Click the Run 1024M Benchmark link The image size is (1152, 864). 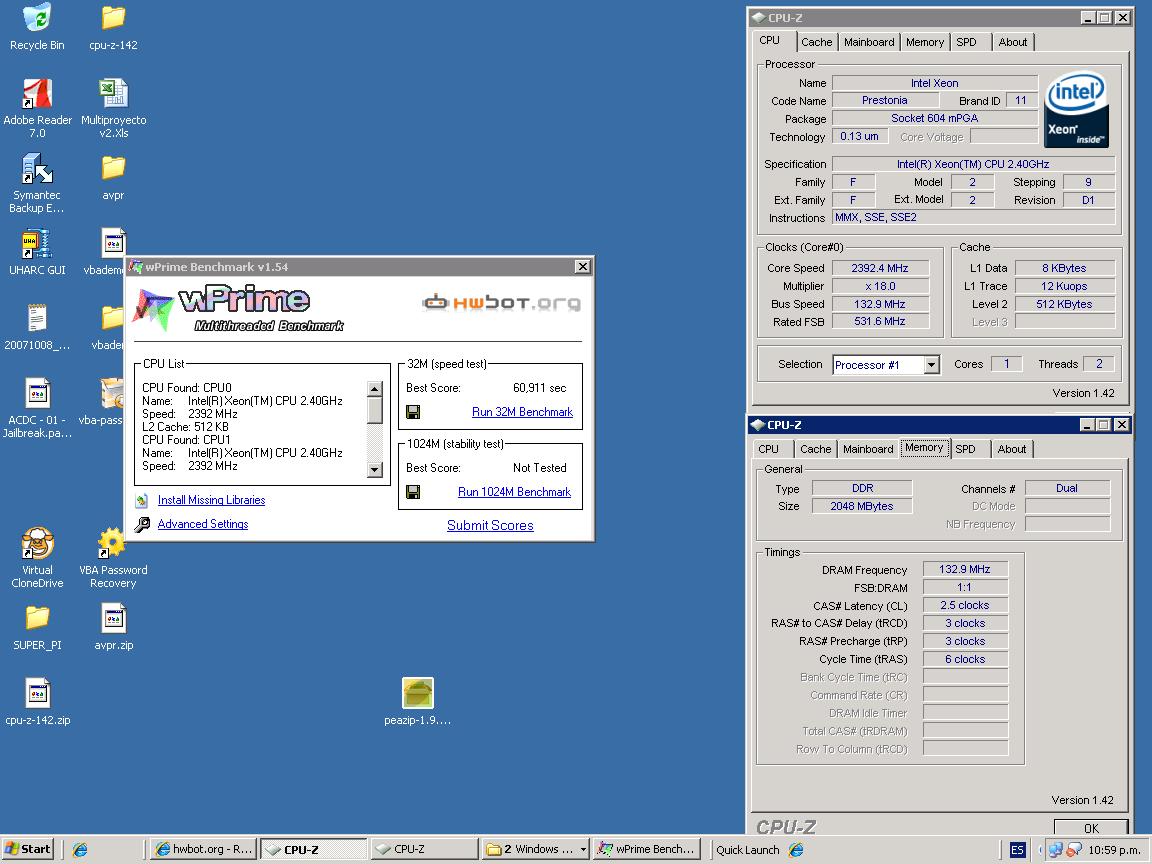(514, 492)
